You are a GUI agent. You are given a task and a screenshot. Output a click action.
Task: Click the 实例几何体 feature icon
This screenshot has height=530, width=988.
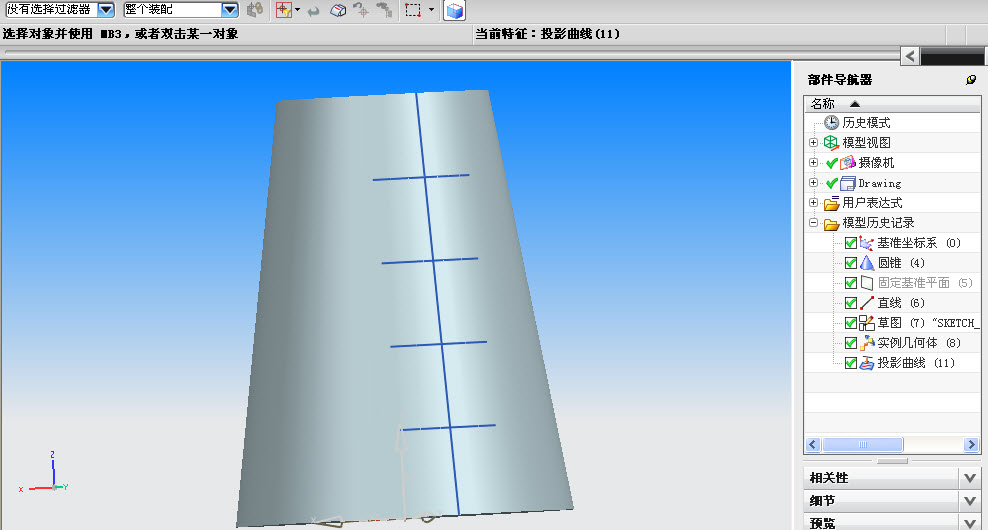click(866, 343)
